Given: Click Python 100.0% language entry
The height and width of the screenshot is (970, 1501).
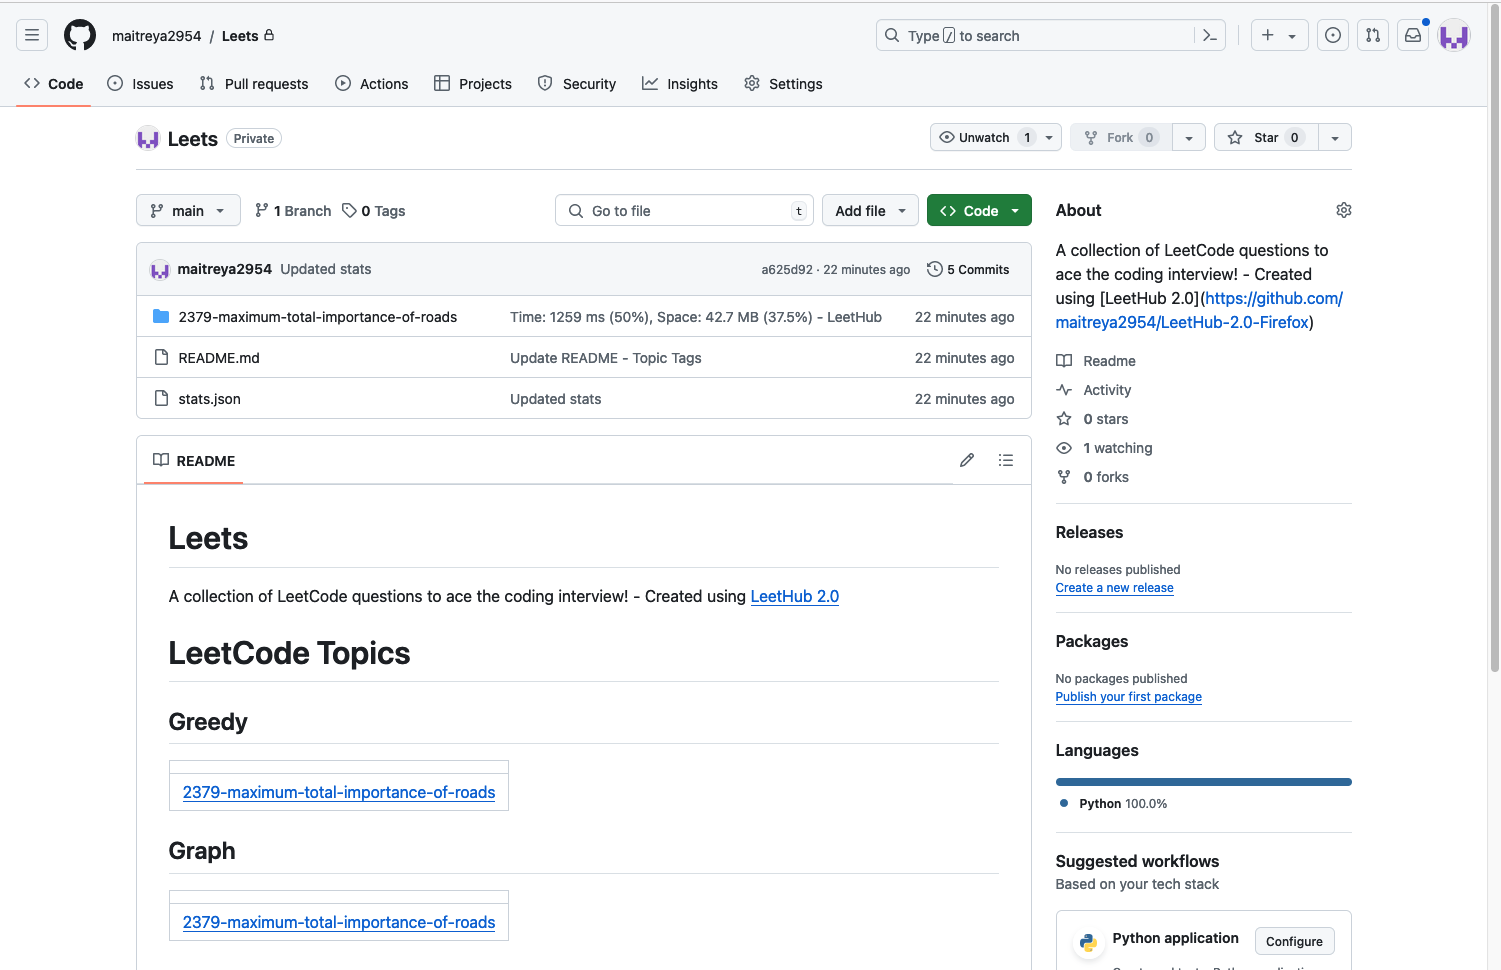Looking at the screenshot, I should (1113, 803).
